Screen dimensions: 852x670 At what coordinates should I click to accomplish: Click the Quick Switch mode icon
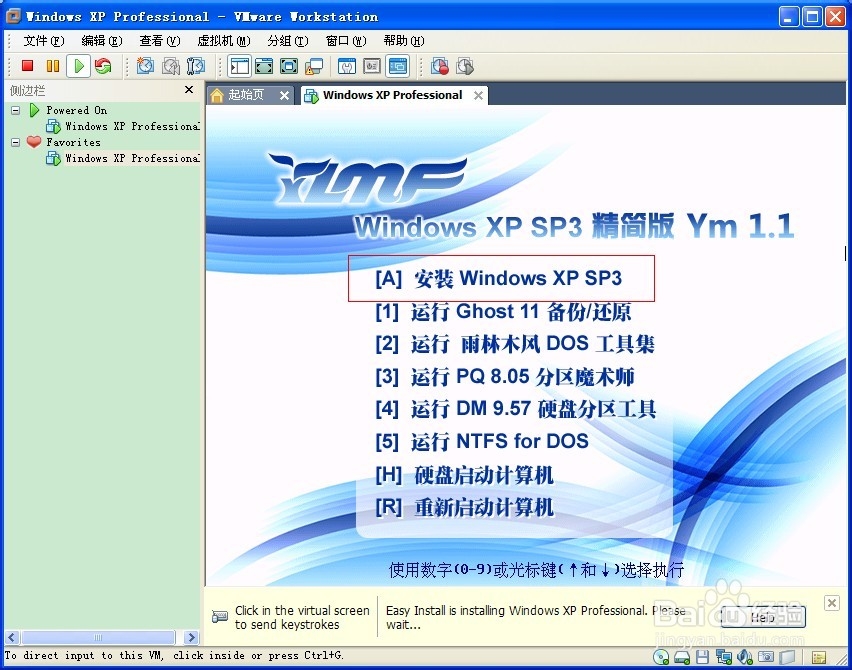[264, 66]
